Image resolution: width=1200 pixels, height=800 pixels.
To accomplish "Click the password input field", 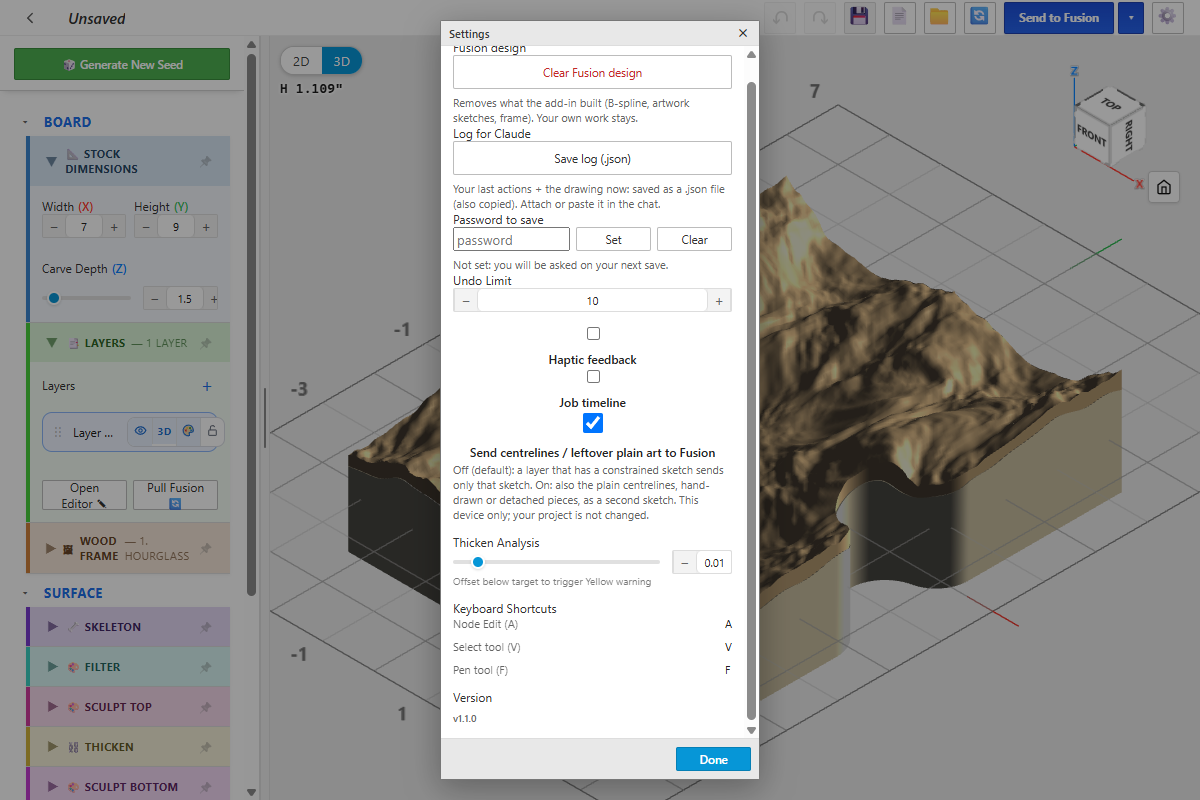I will 511,240.
